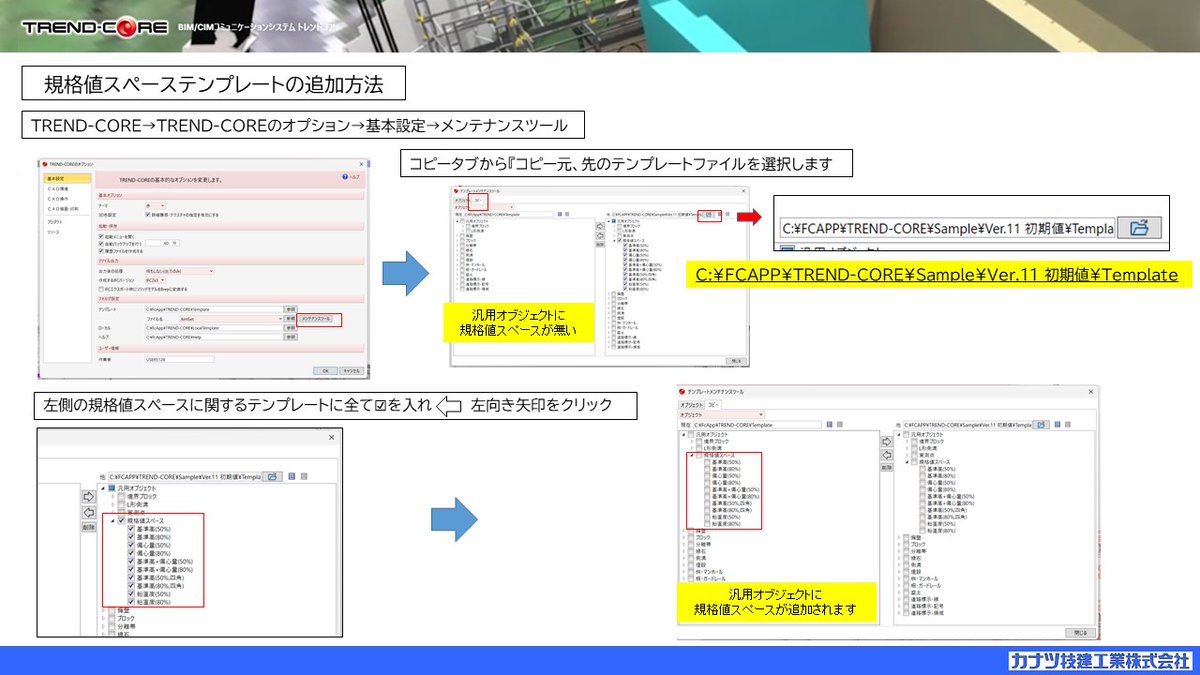Open the output processing dropdown in the options dialog
The image size is (1200, 675).
(x=180, y=271)
